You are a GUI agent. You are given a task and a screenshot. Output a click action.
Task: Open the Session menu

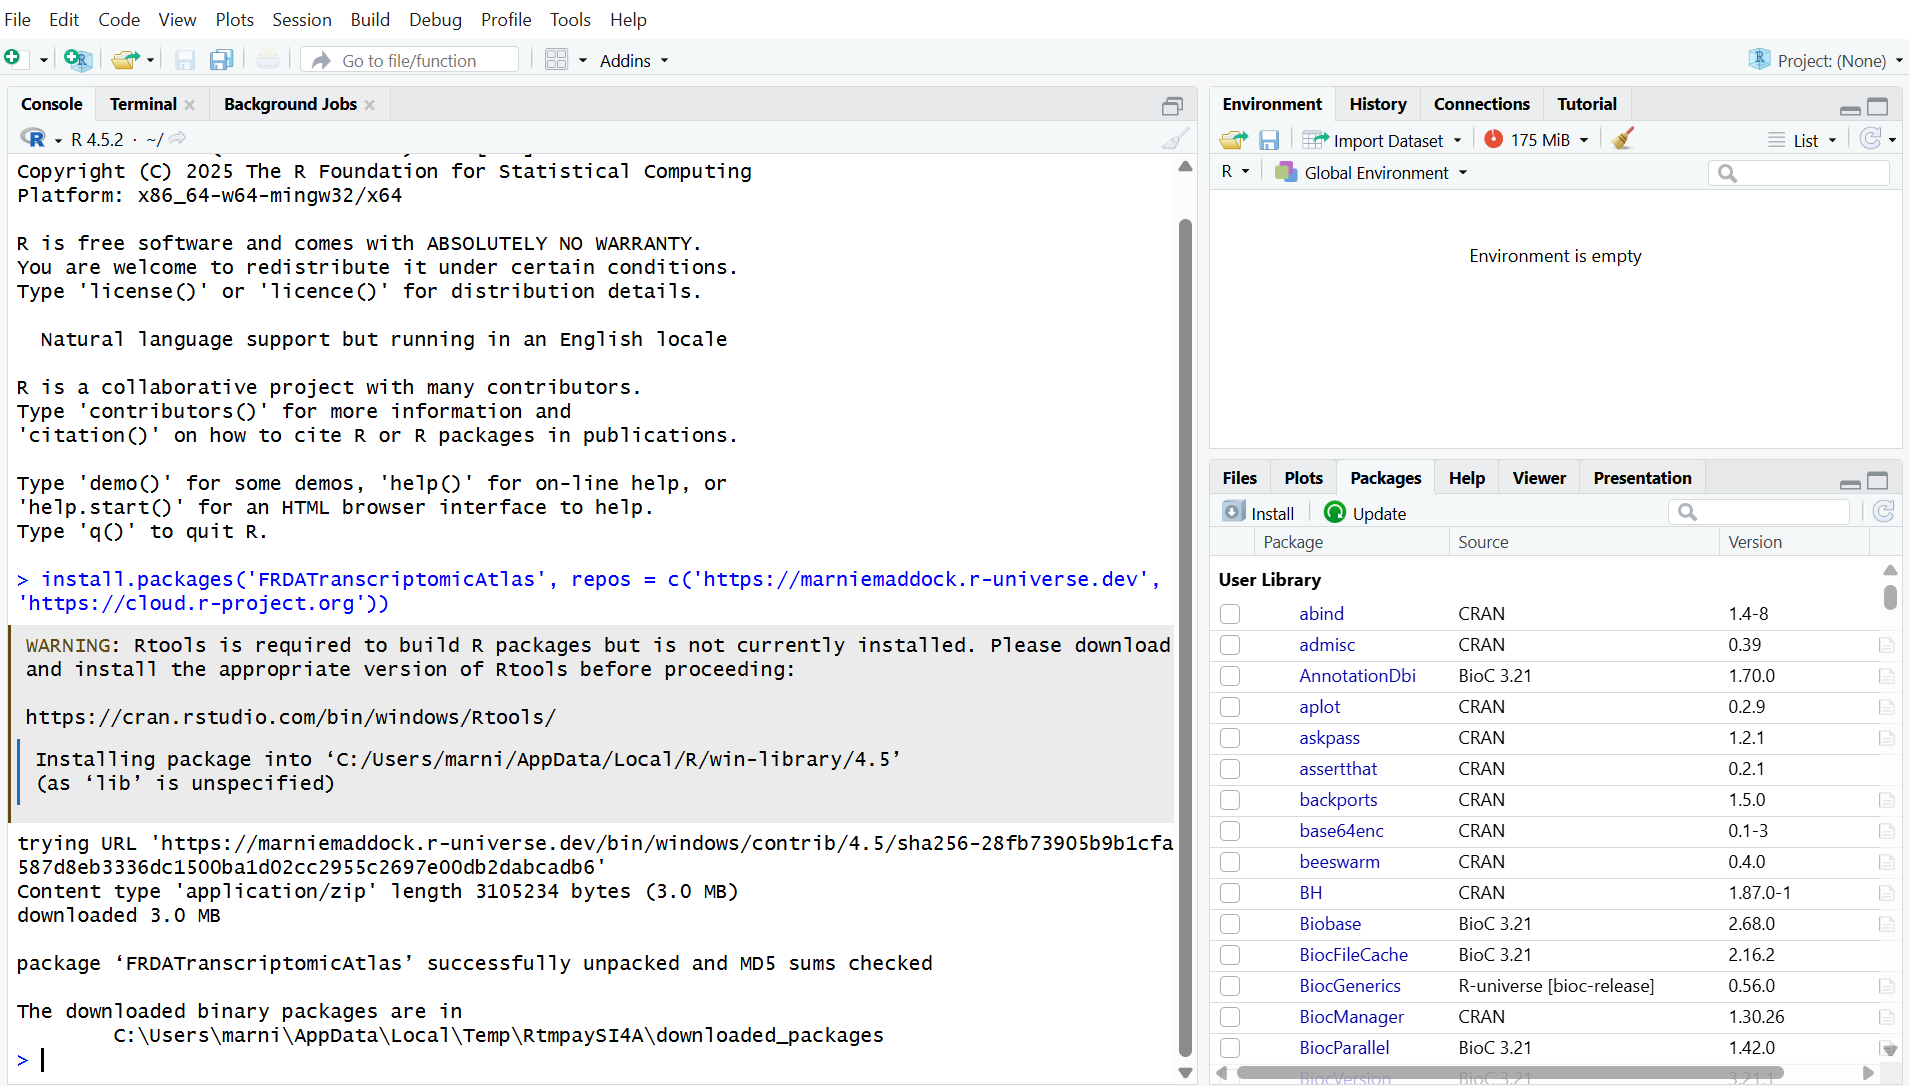[301, 20]
